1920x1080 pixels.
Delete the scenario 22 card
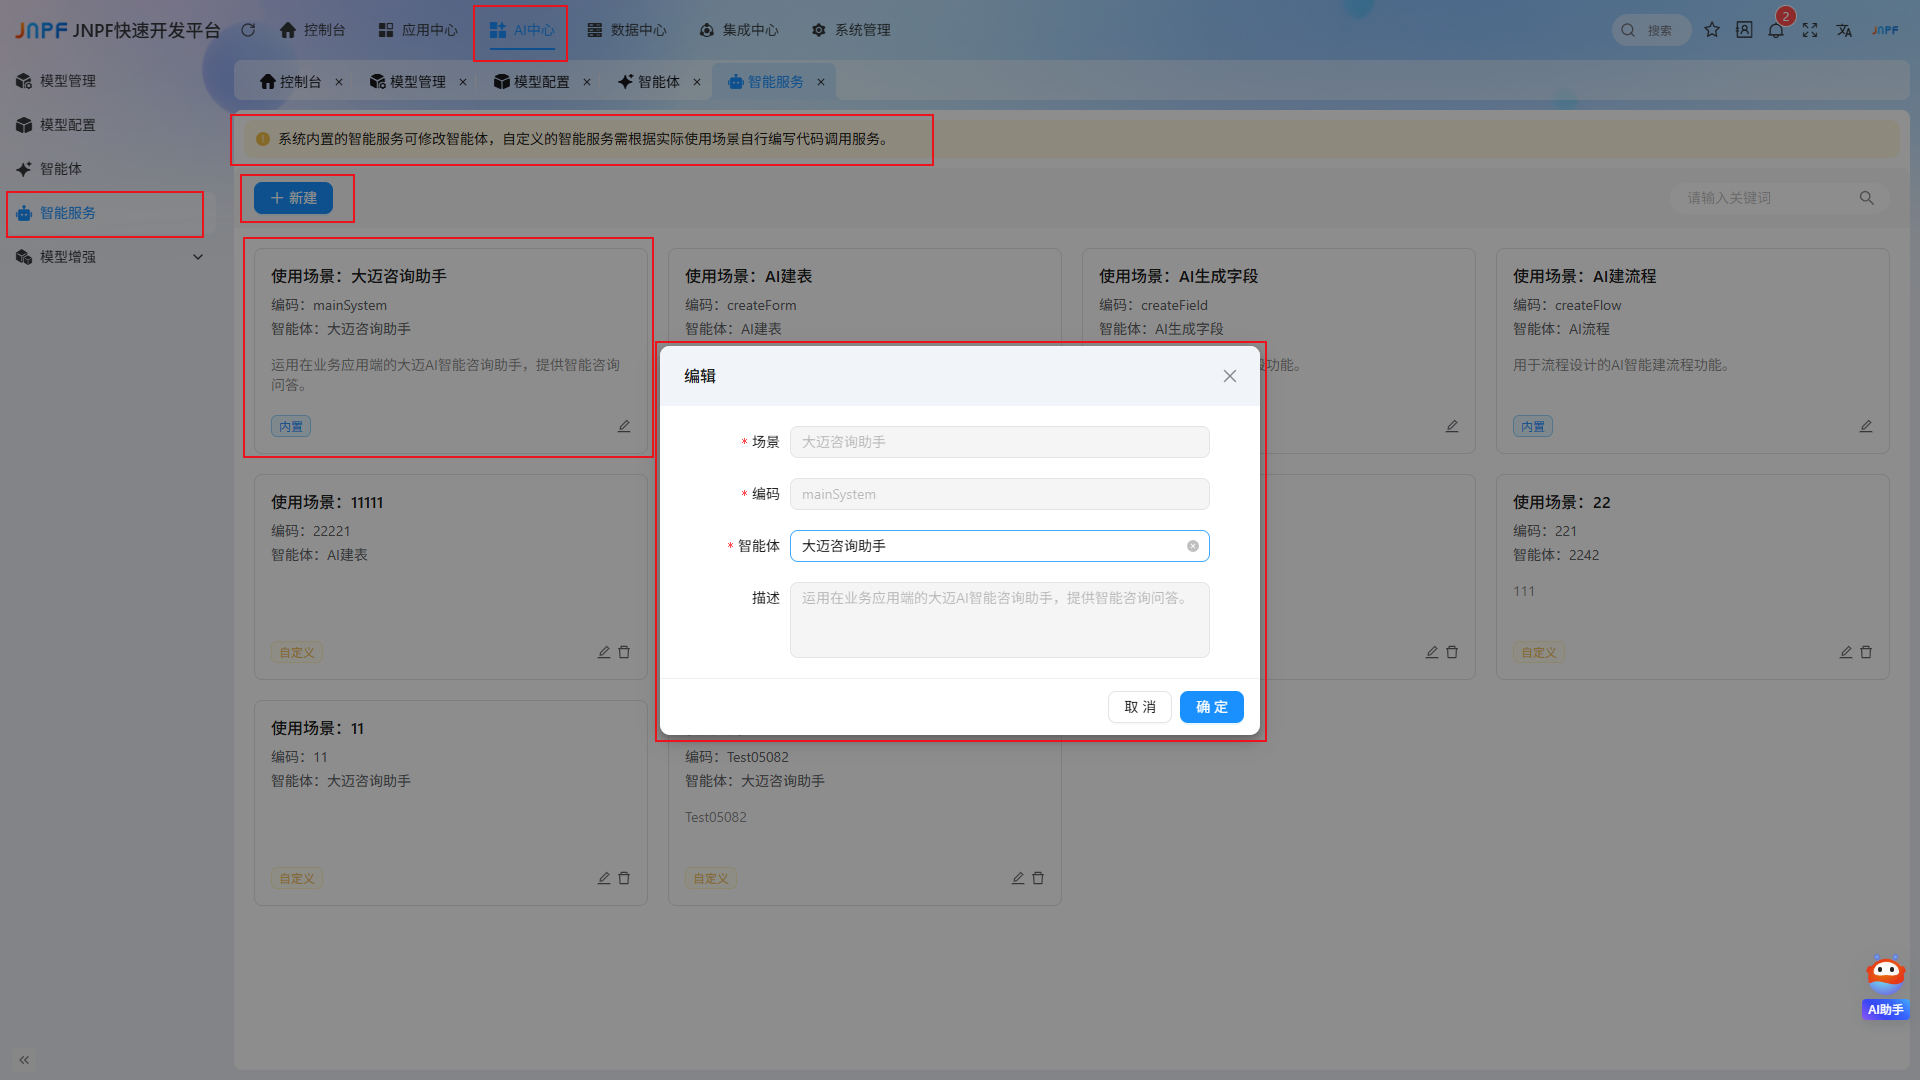pyautogui.click(x=1866, y=652)
